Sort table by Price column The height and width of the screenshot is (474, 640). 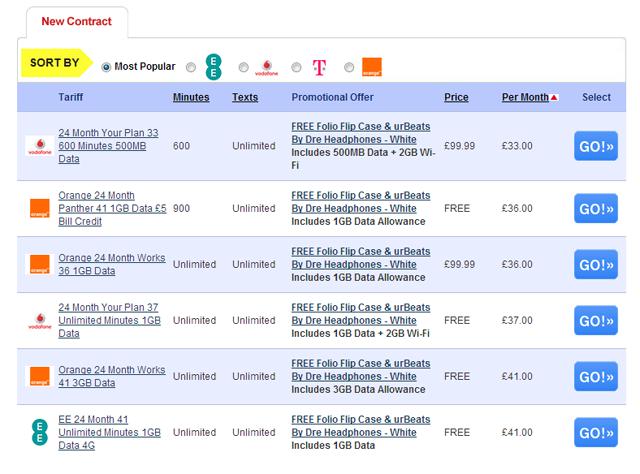pos(456,97)
